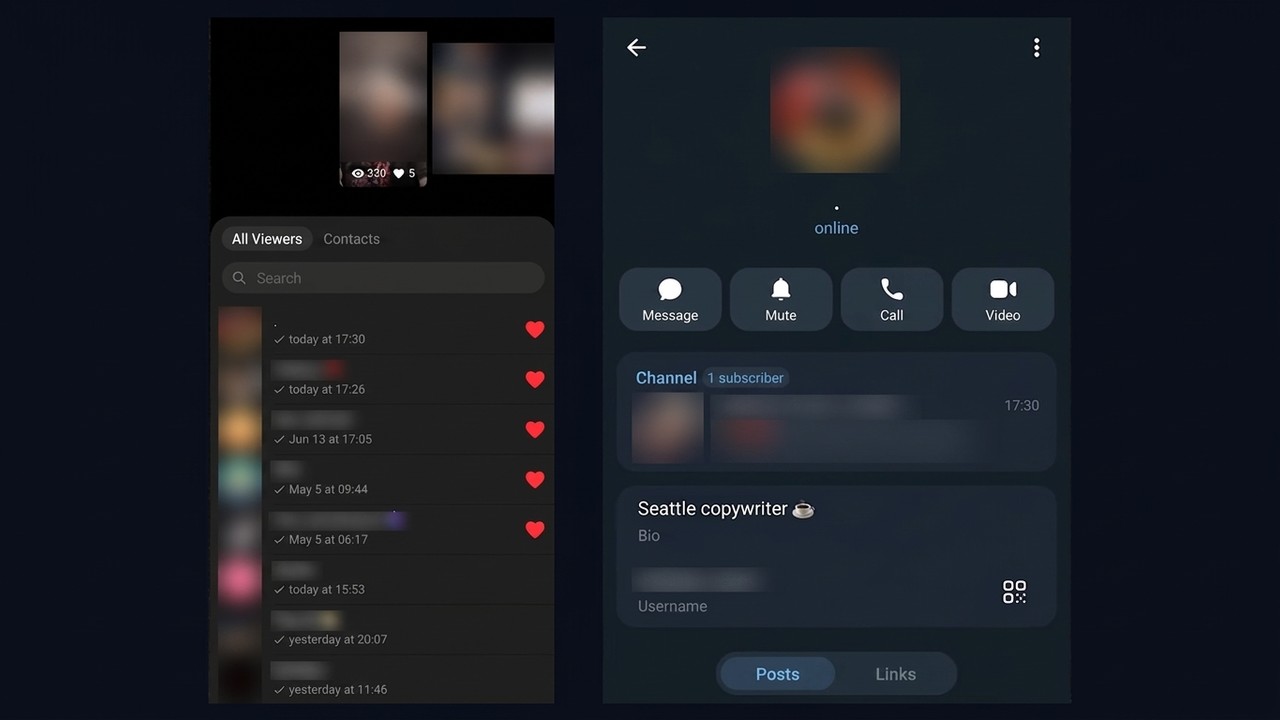The height and width of the screenshot is (720, 1280).
Task: Open the blurred profile photo
Action: coord(835,110)
